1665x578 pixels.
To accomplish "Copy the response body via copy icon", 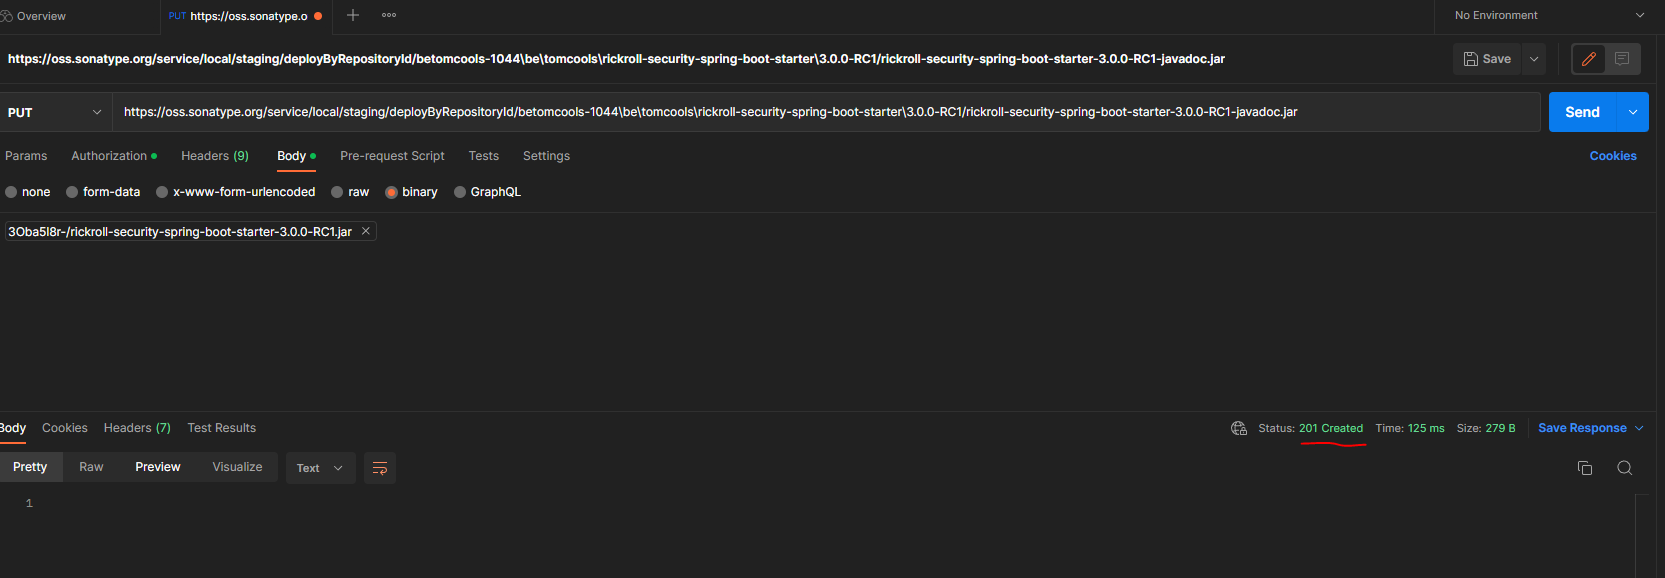I will coord(1585,467).
